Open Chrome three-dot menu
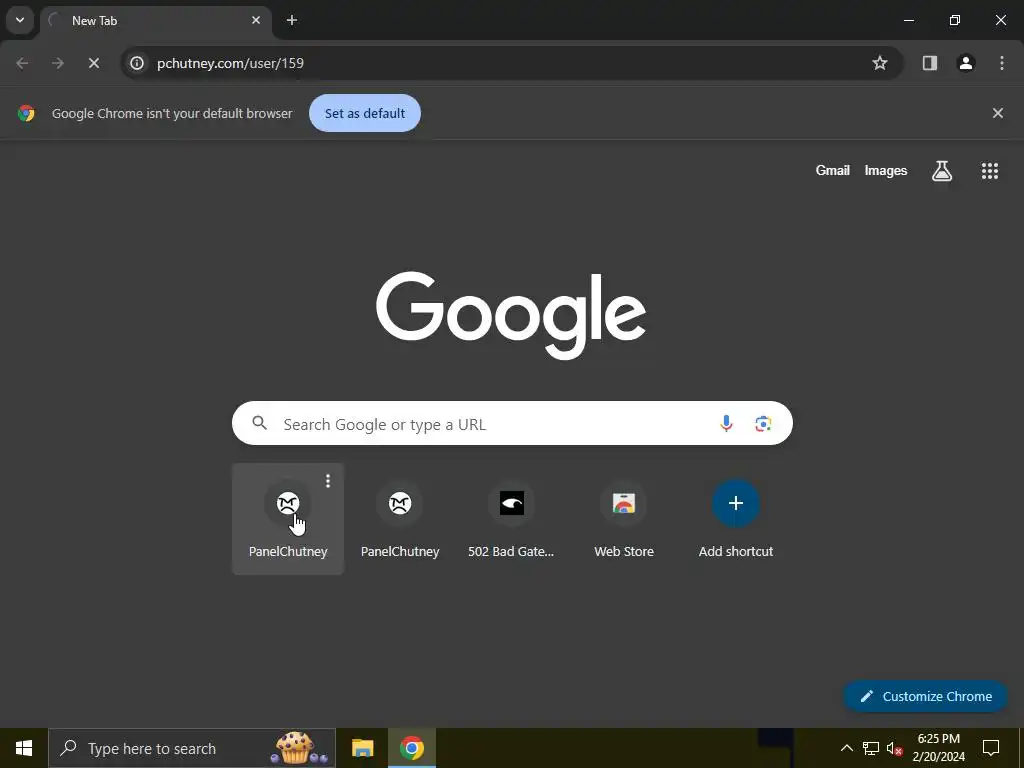1024x768 pixels. point(1002,63)
